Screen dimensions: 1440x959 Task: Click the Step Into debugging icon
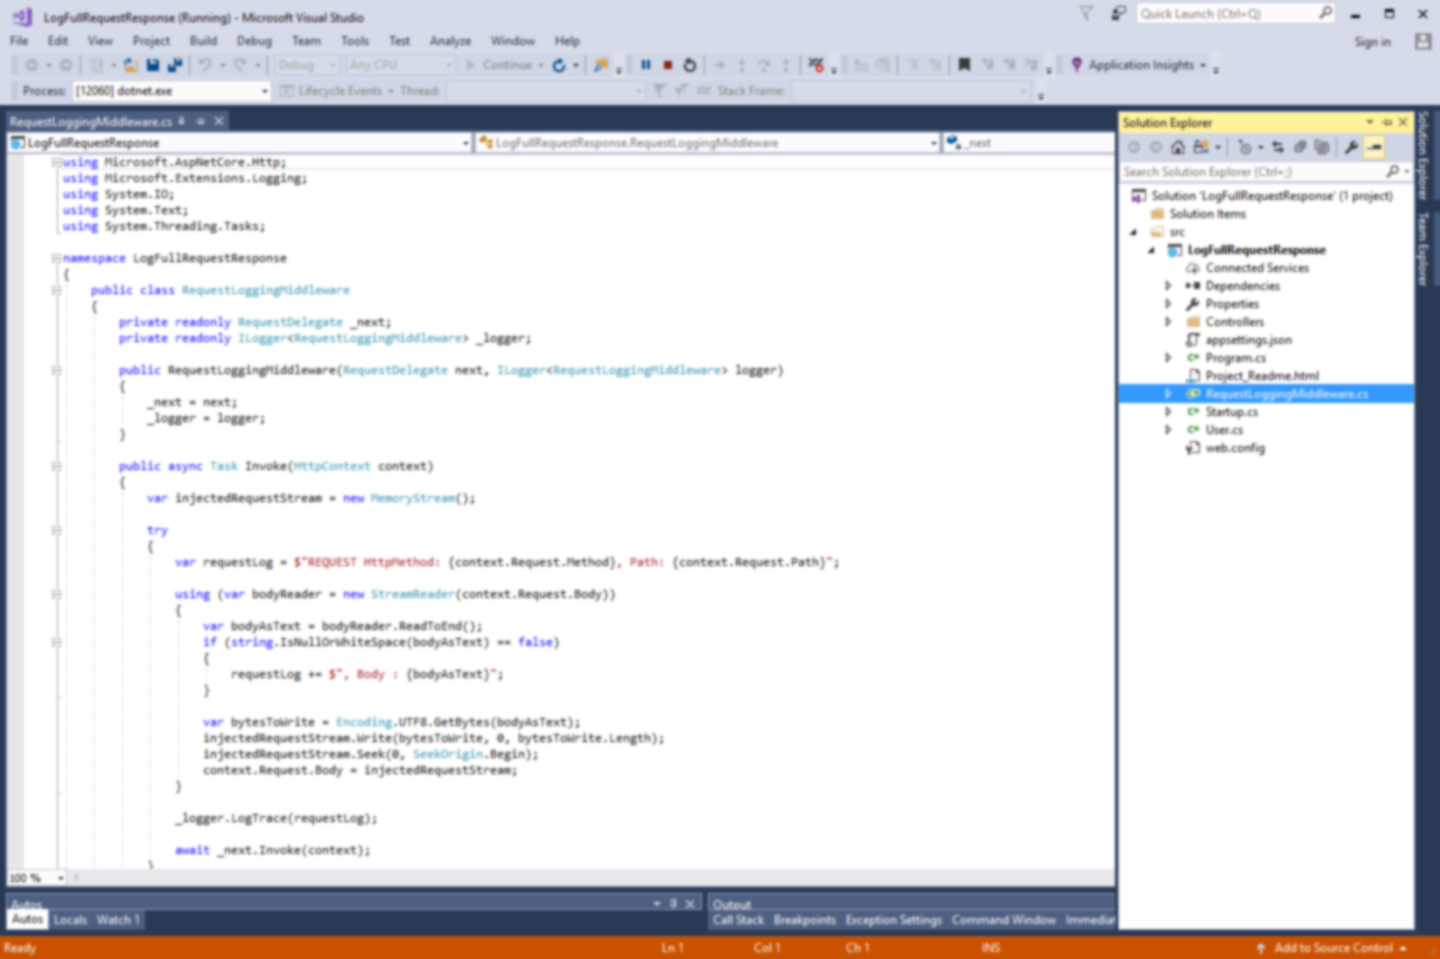[x=742, y=64]
